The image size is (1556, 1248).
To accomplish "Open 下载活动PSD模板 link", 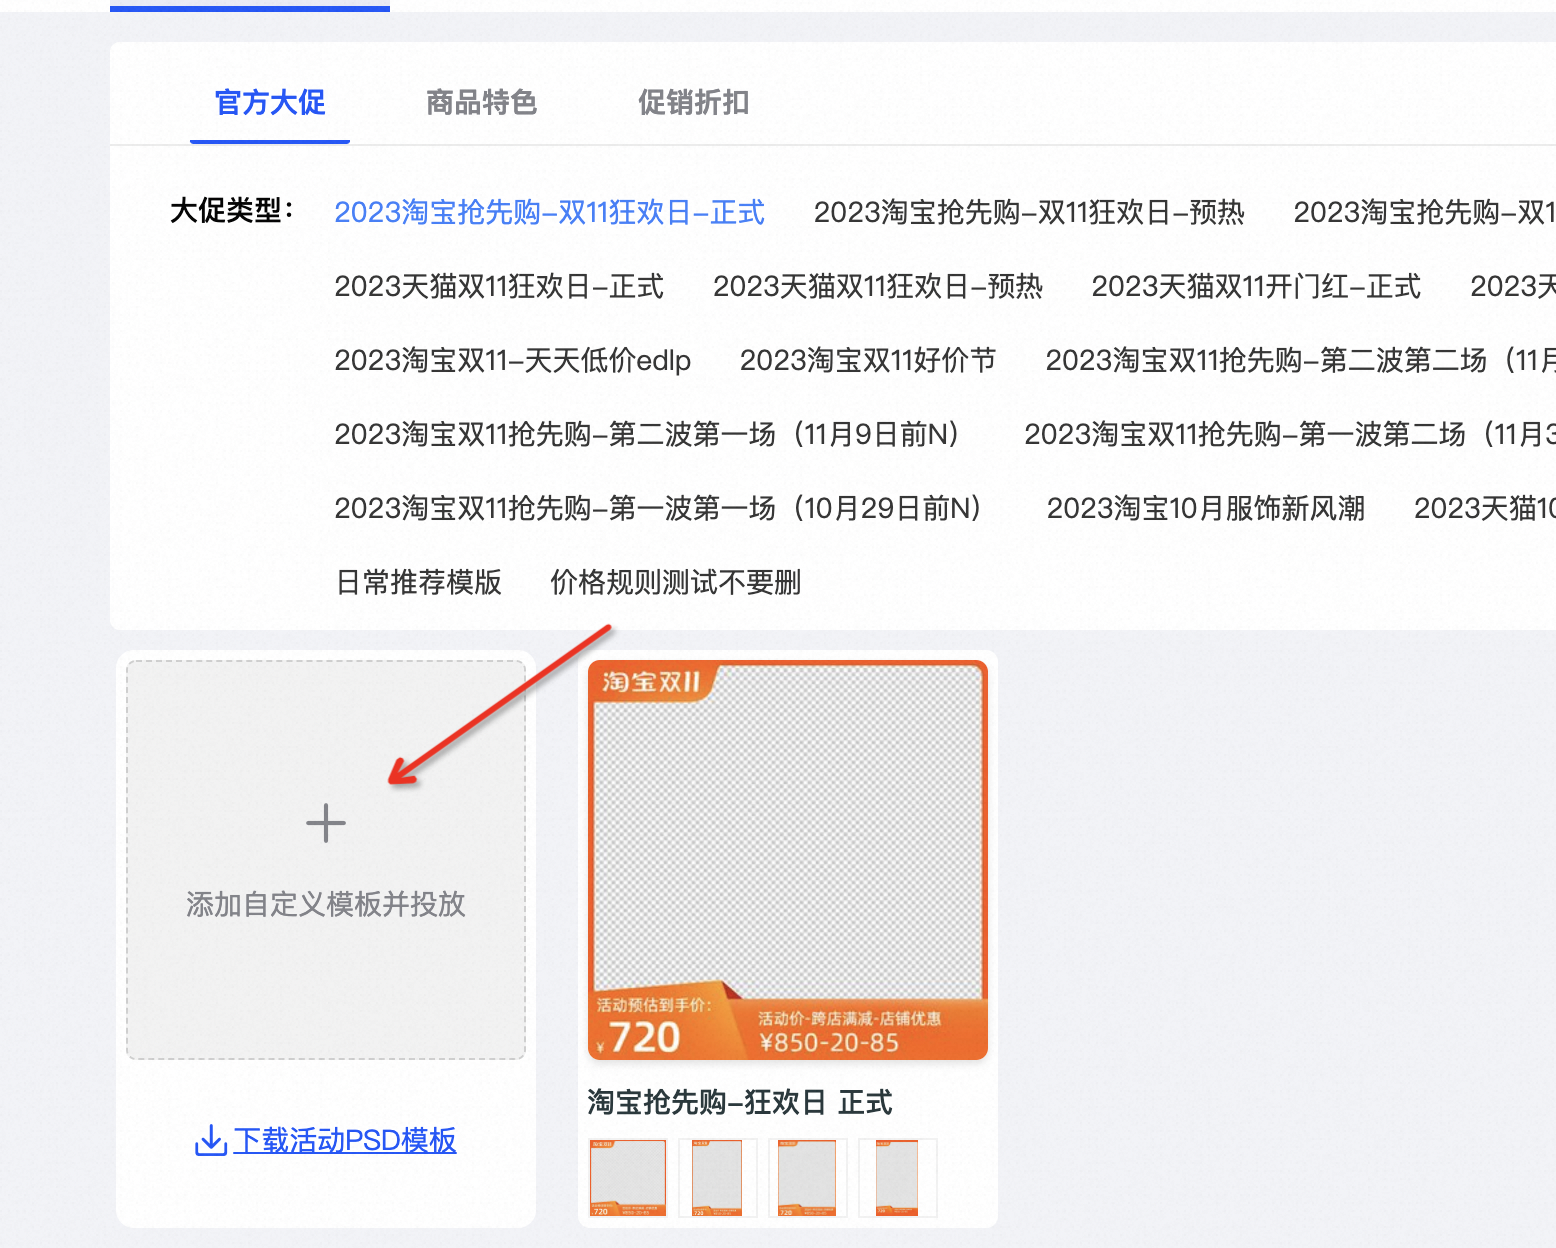I will click(x=345, y=1140).
